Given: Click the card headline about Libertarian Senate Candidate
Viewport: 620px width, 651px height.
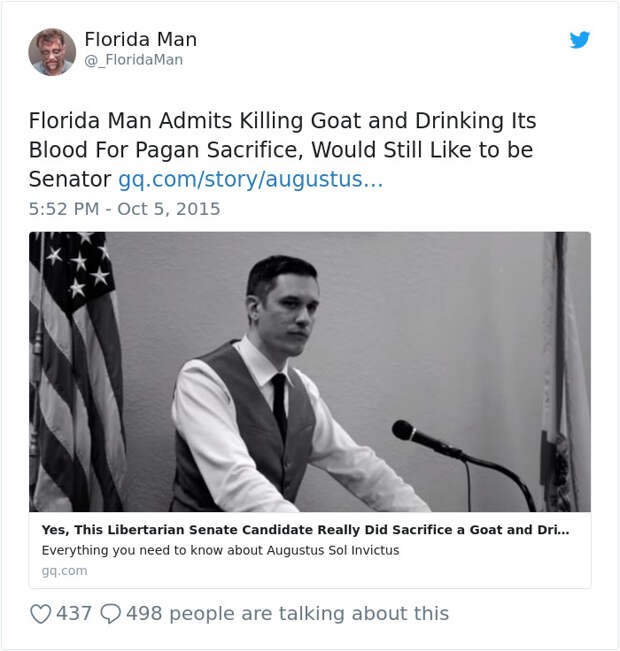Looking at the screenshot, I should tap(305, 530).
